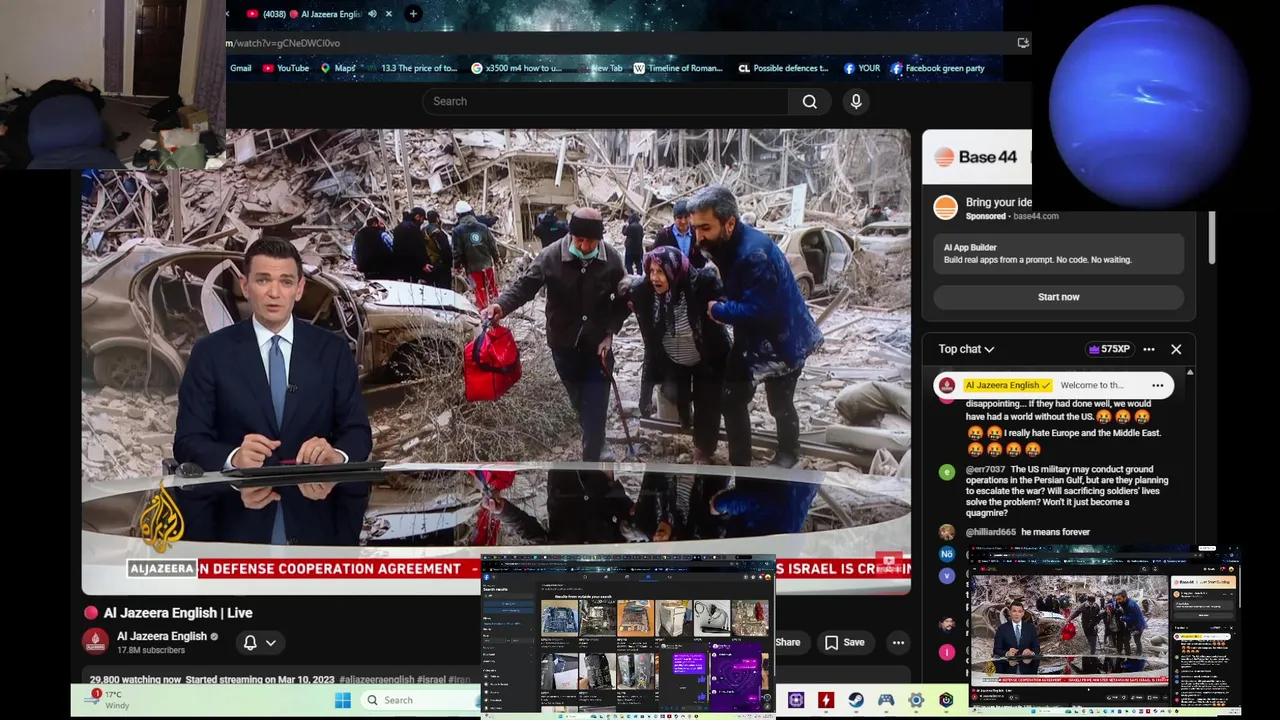This screenshot has height=720, width=1280.
Task: Save the video to playlist
Action: 844,642
